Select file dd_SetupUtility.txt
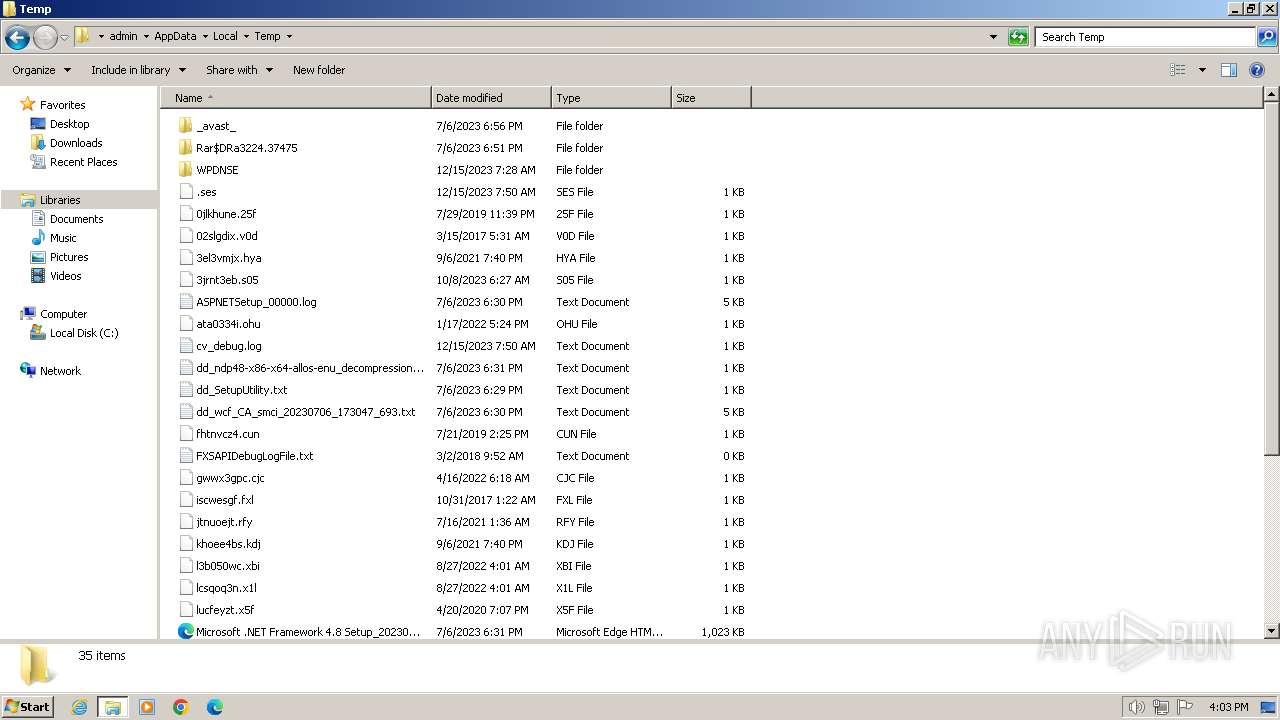The width and height of the screenshot is (1280, 720). tap(242, 390)
